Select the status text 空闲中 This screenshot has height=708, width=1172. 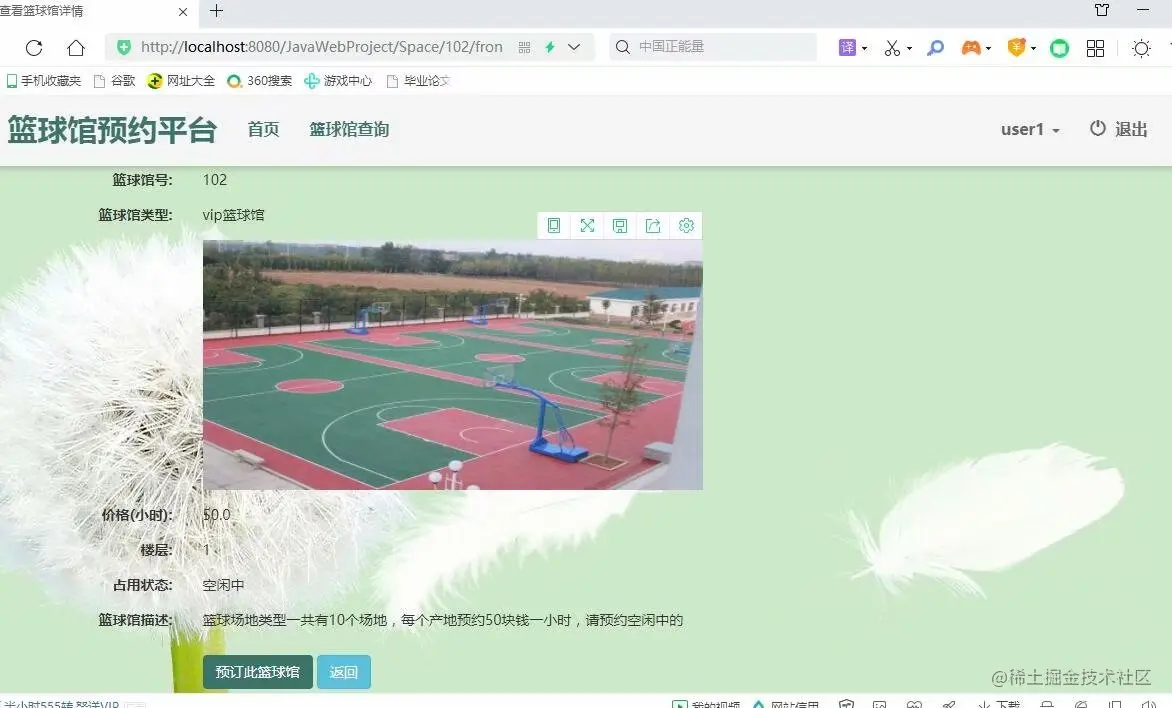(x=223, y=585)
